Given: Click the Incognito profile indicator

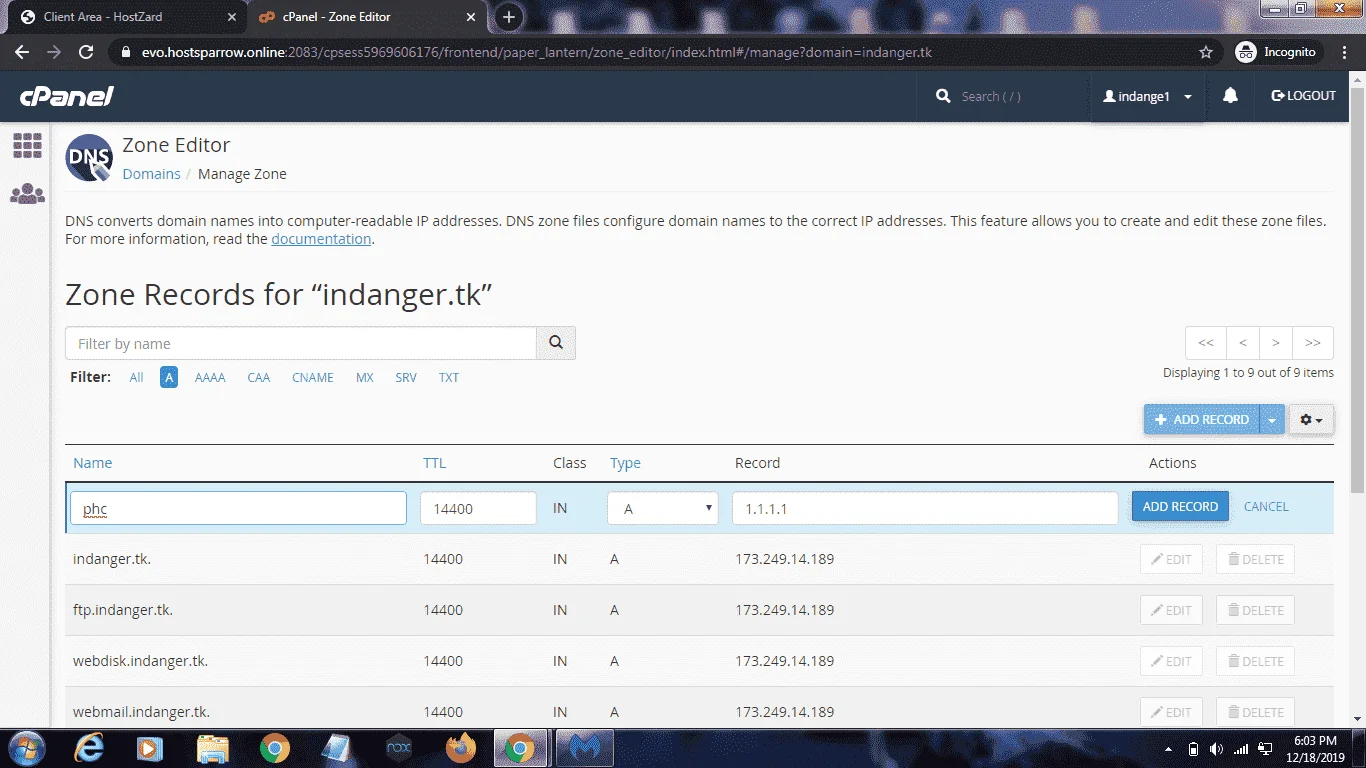Looking at the screenshot, I should click(1277, 52).
